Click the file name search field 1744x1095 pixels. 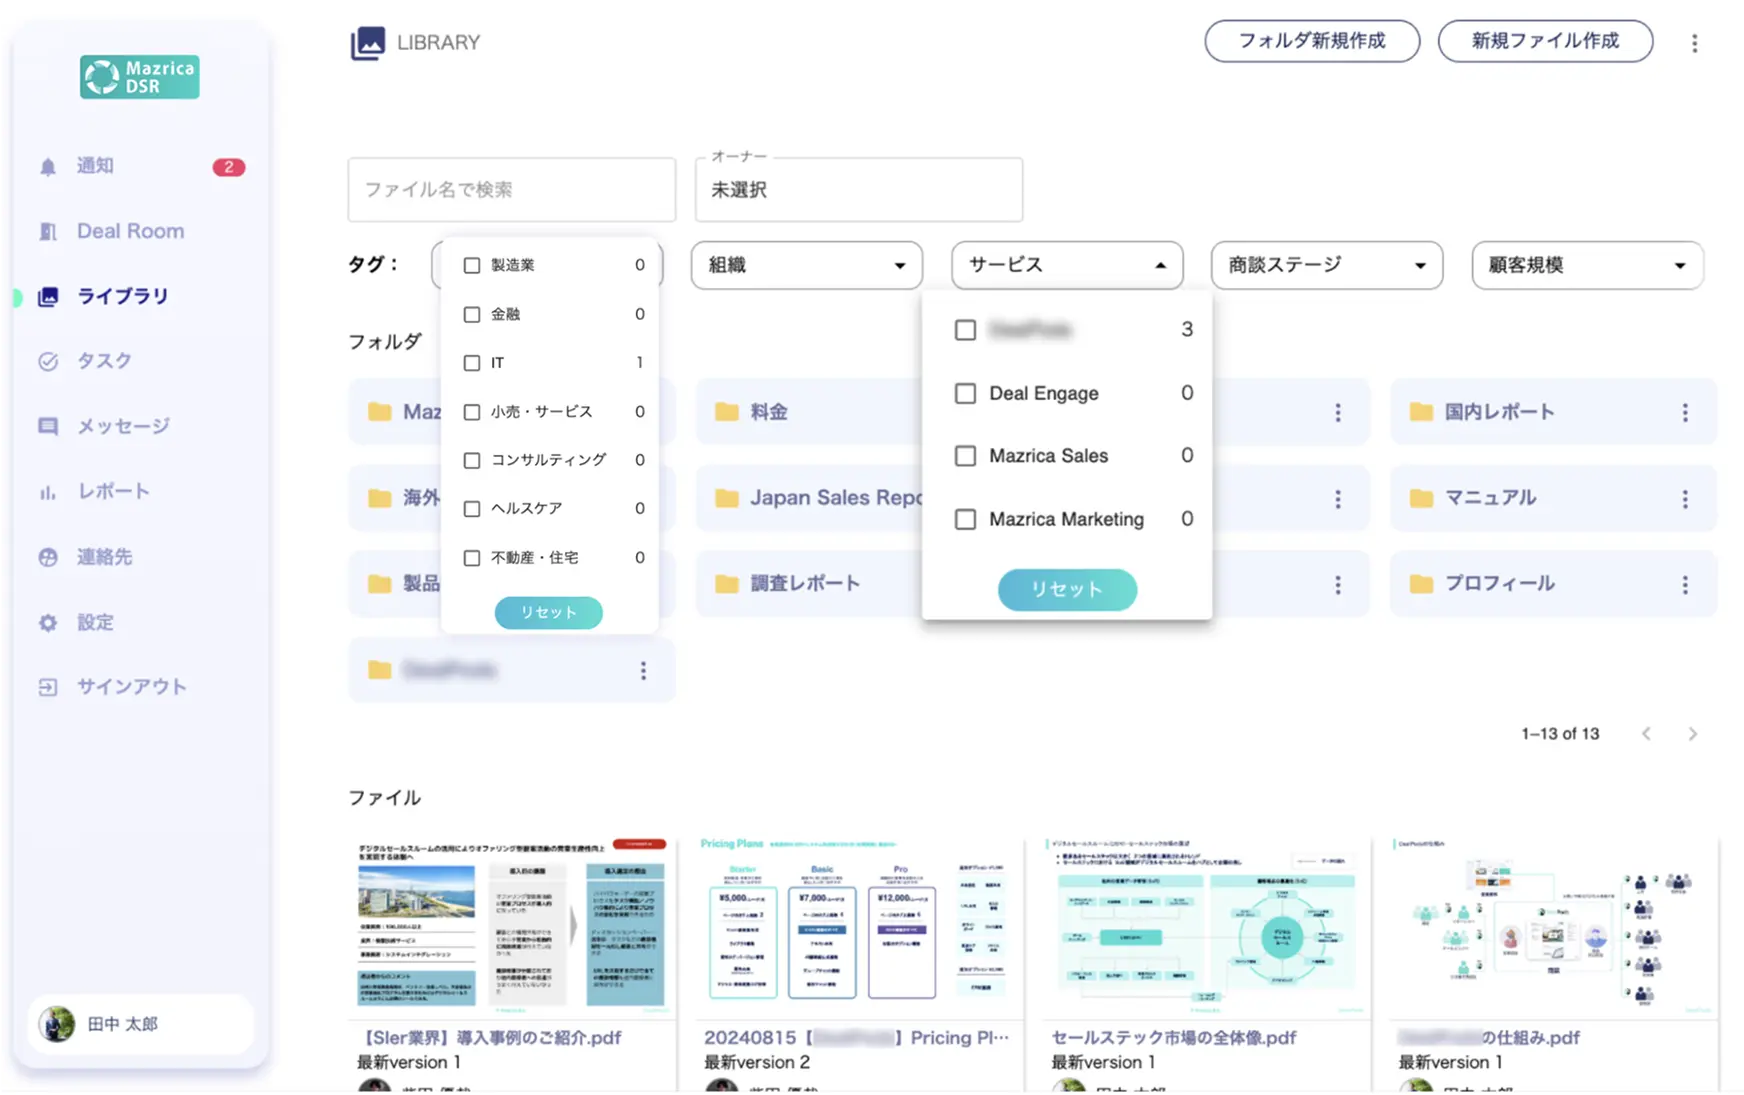(x=511, y=190)
